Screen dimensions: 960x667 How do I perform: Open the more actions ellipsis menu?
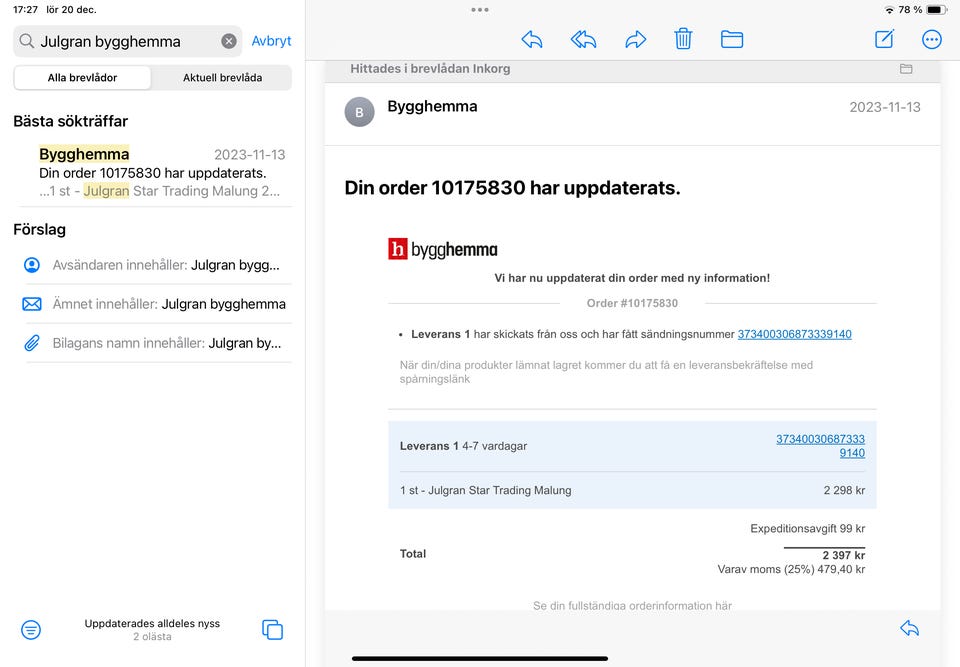[932, 40]
